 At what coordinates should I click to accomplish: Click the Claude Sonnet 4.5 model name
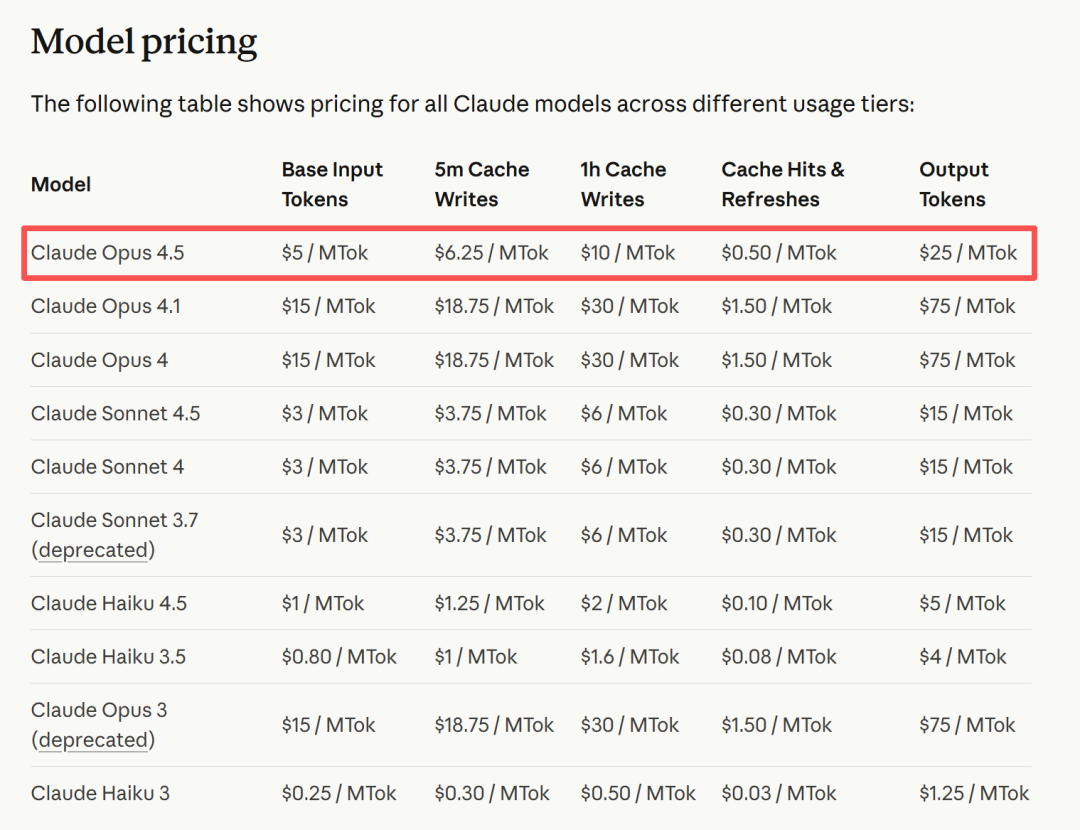tap(116, 413)
